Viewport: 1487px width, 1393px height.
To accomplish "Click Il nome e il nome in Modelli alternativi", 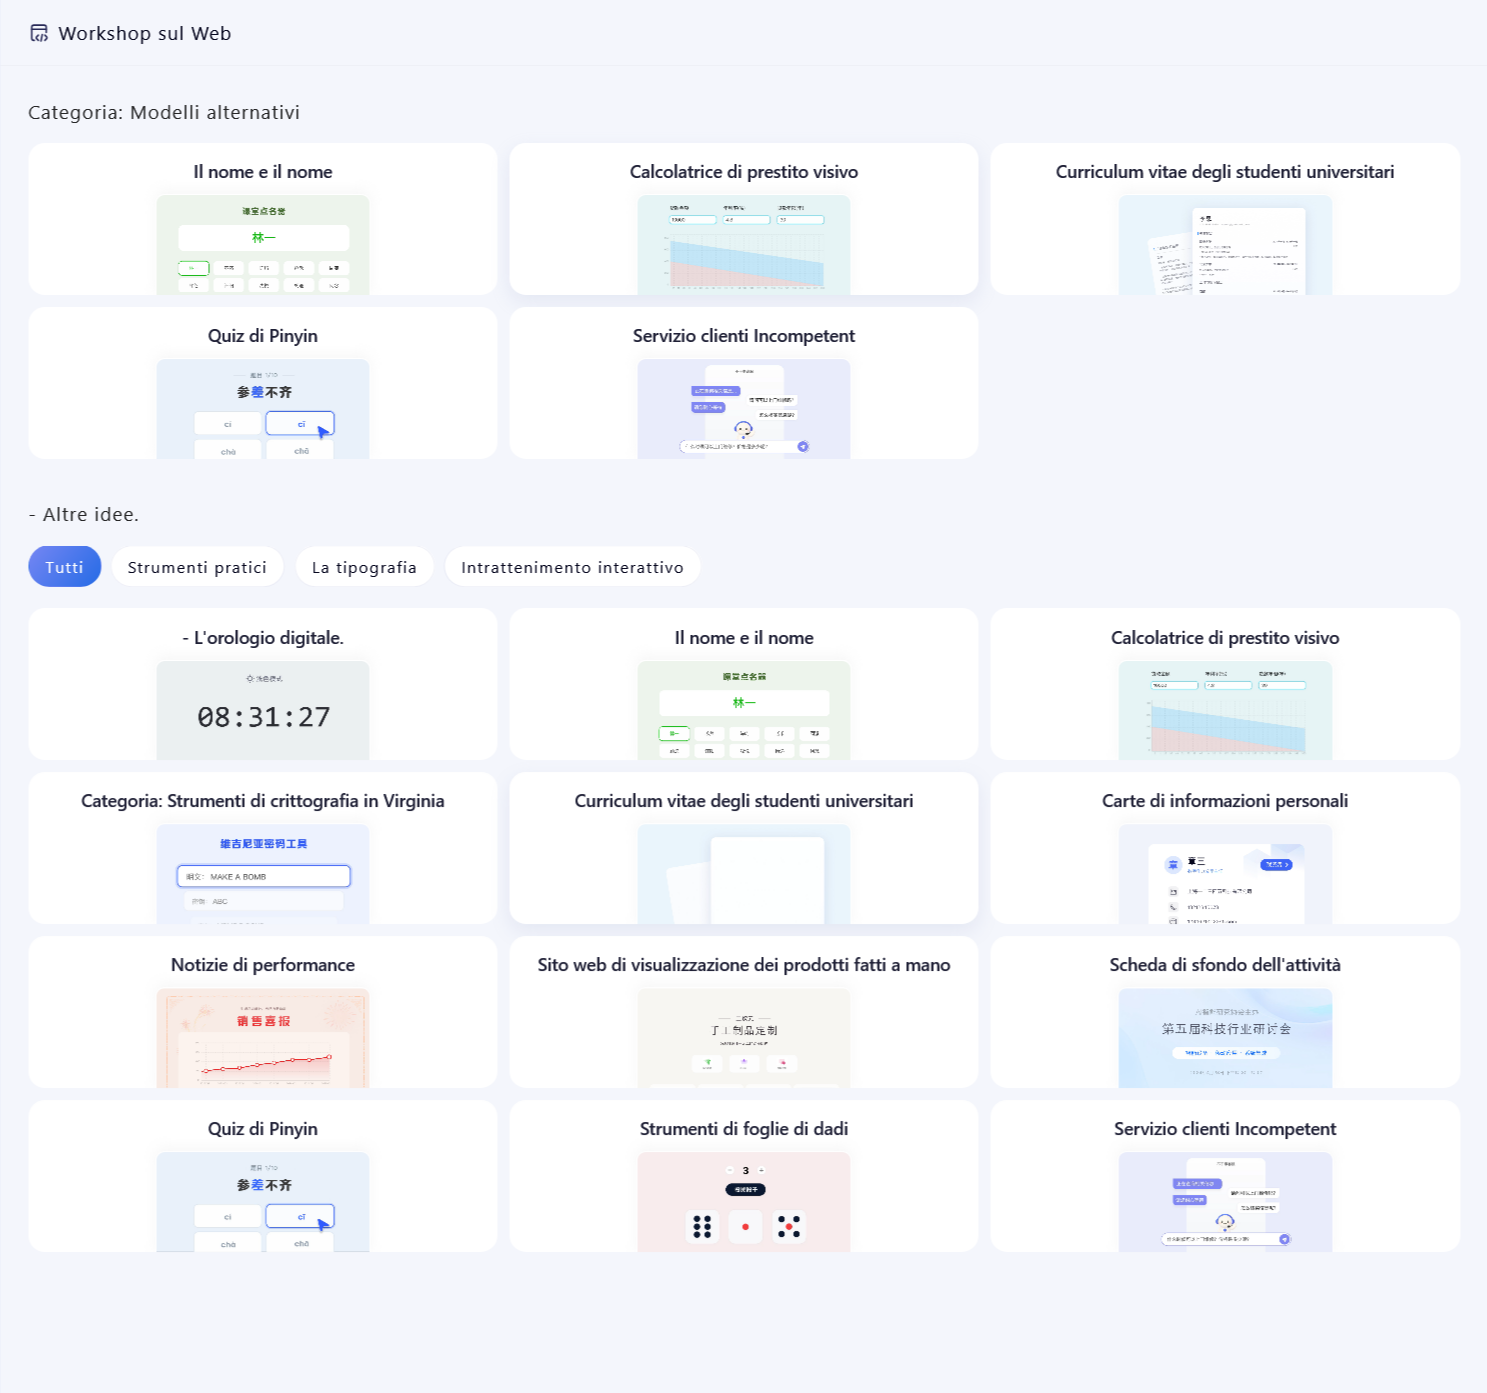I will coord(263,219).
